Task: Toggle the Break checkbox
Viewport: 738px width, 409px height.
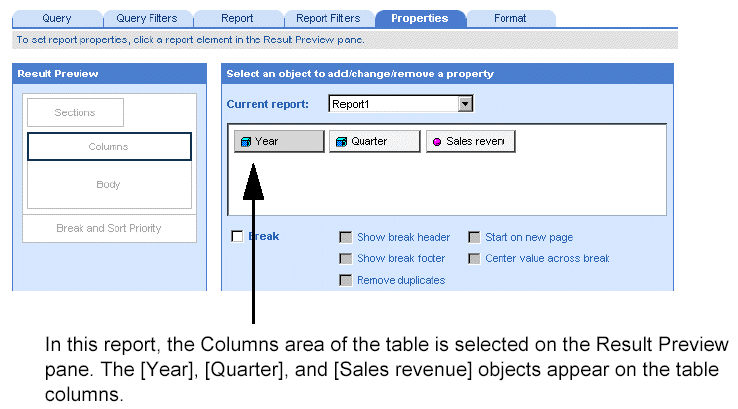Action: click(237, 237)
